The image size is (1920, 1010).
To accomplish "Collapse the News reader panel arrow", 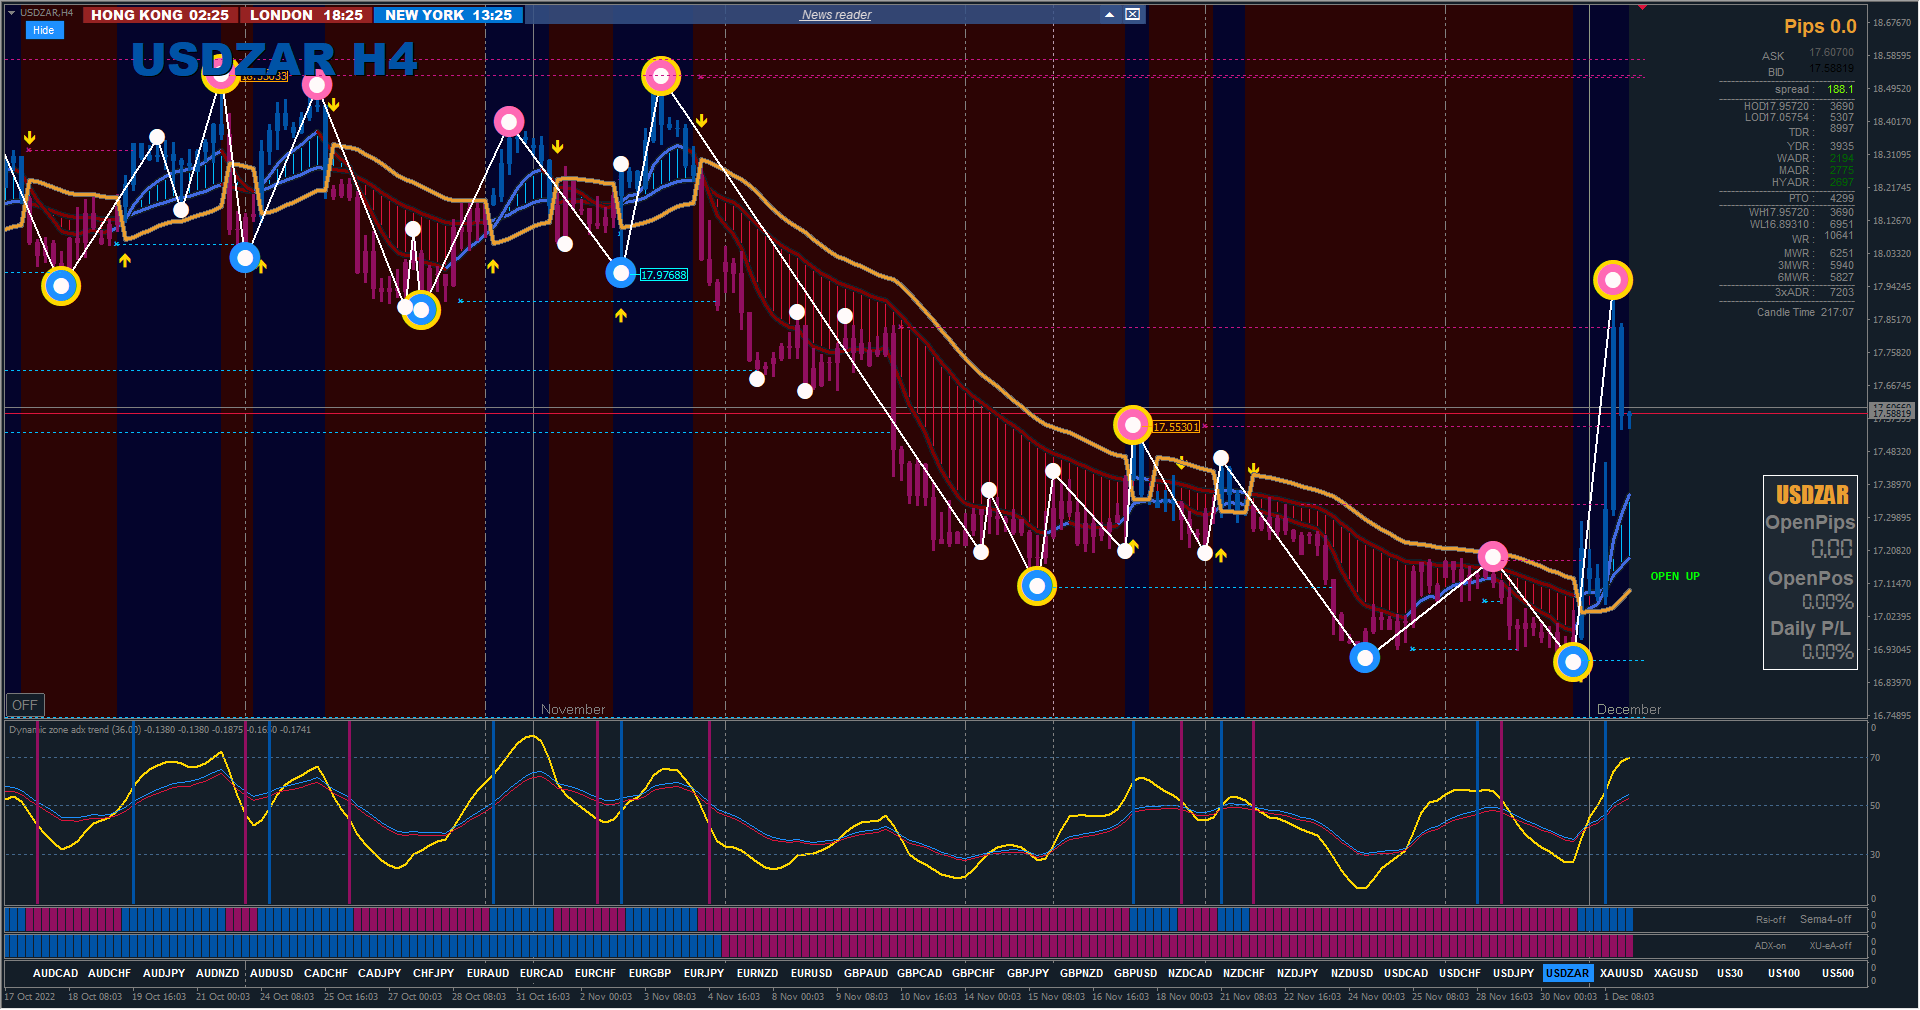I will coord(1109,14).
